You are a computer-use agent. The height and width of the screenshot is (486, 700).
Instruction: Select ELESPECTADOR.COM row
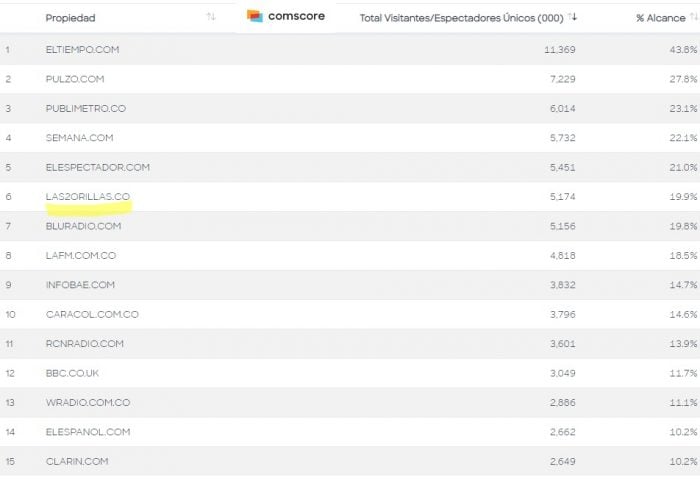coord(97,167)
